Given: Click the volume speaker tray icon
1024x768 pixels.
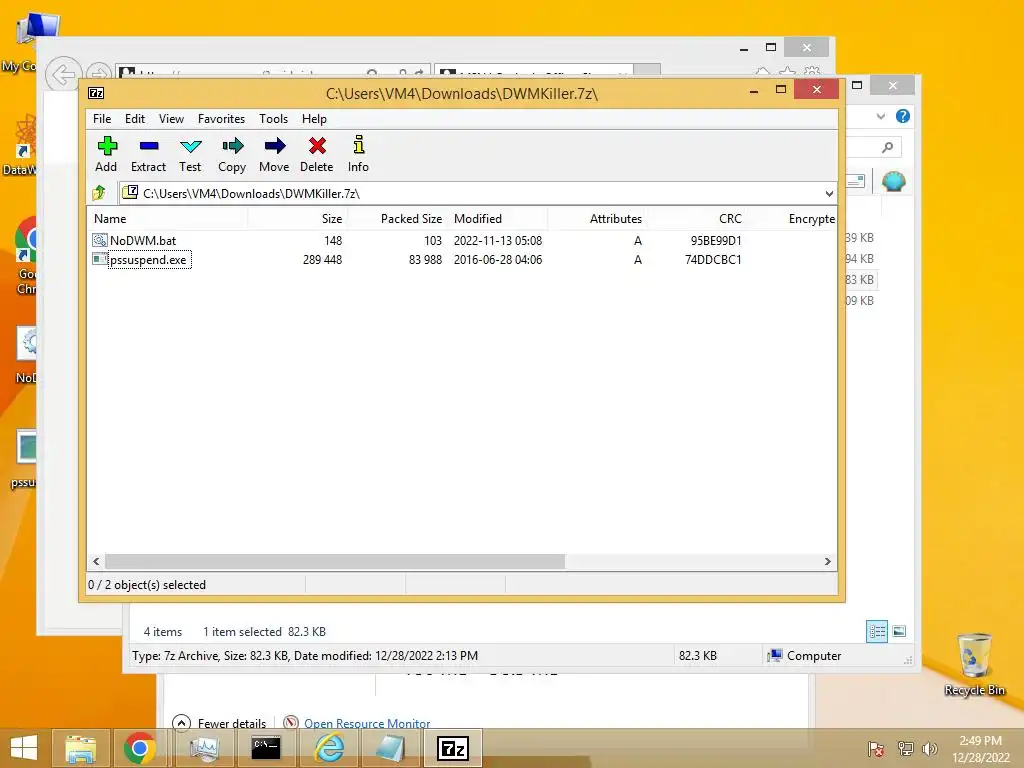Looking at the screenshot, I should (x=929, y=748).
